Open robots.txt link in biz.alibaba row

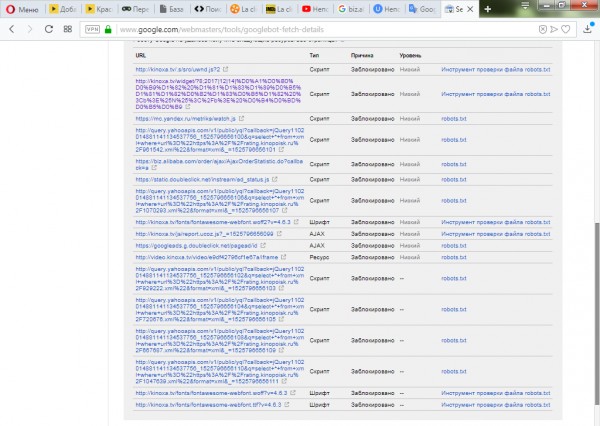click(x=454, y=164)
